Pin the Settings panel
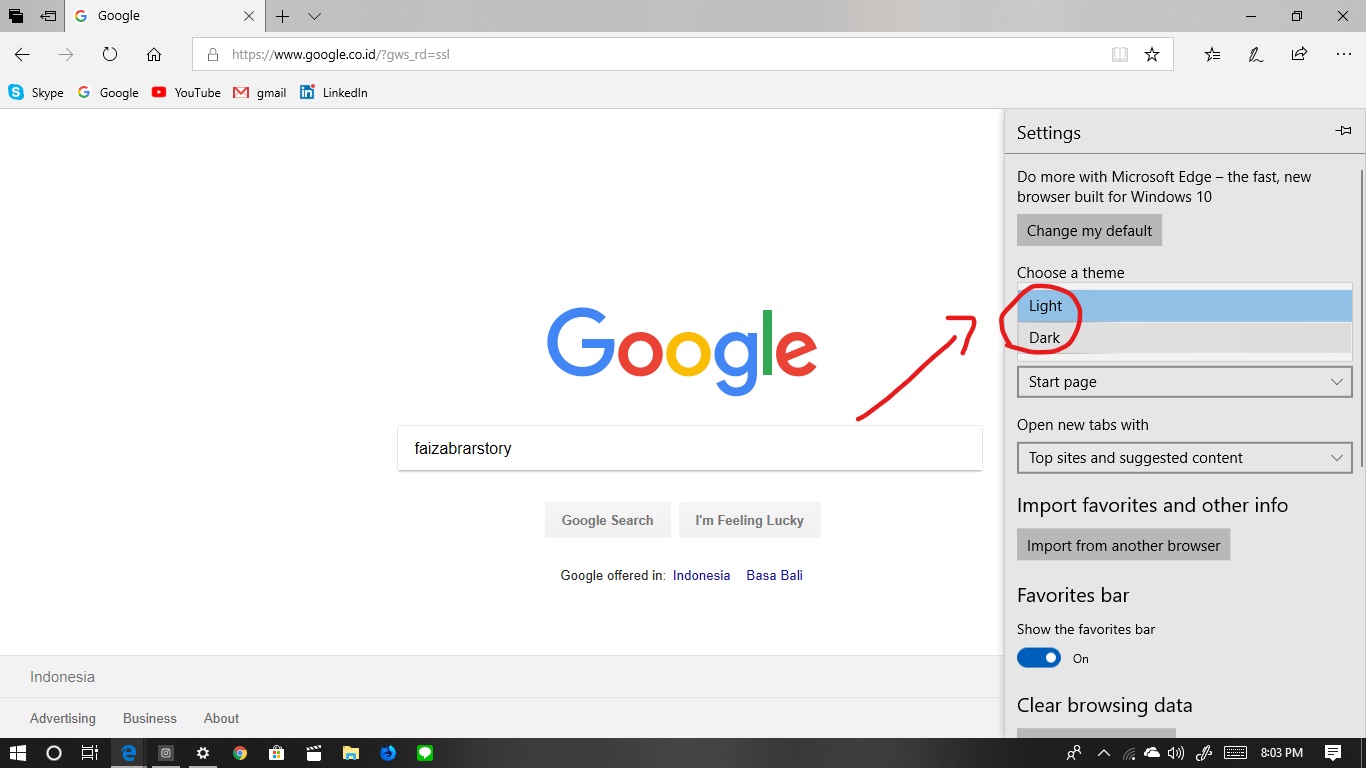1366x768 pixels. click(1343, 130)
